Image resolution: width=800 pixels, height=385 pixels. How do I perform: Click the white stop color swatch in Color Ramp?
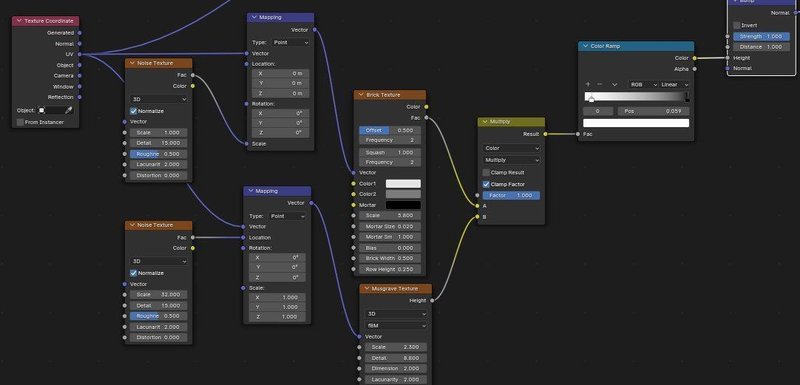click(636, 123)
